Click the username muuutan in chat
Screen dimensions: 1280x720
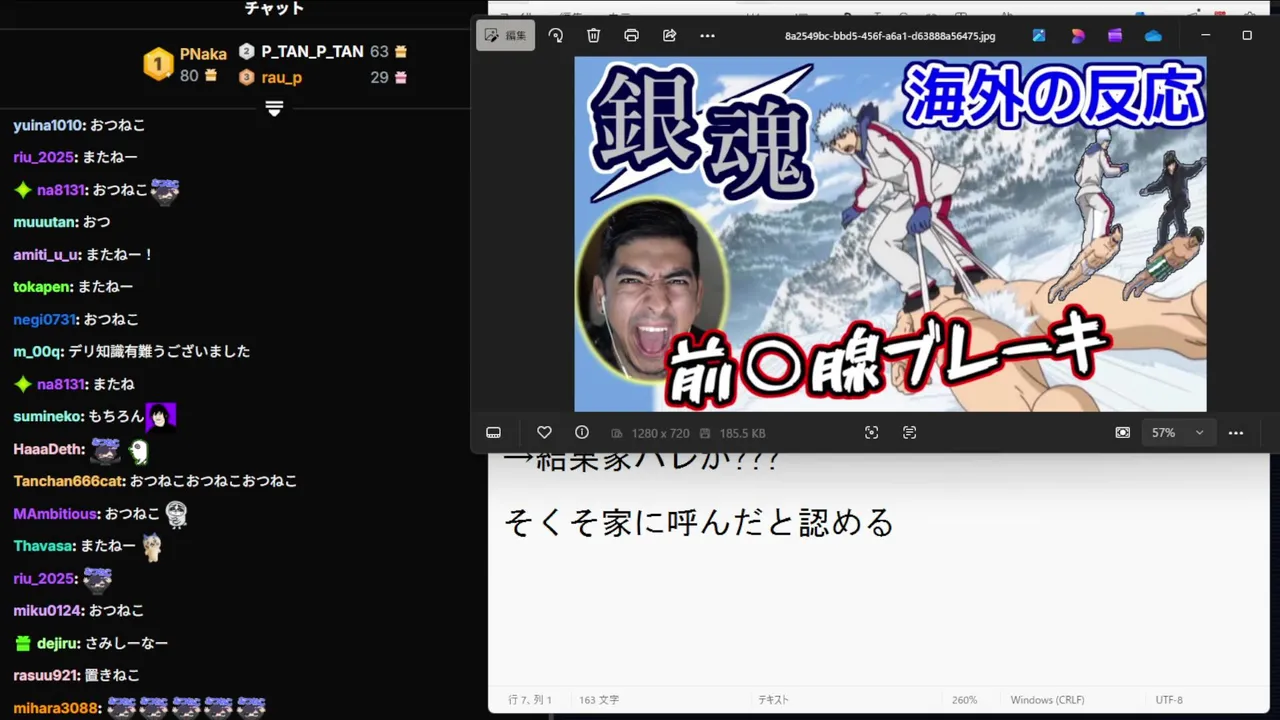tap(44, 222)
